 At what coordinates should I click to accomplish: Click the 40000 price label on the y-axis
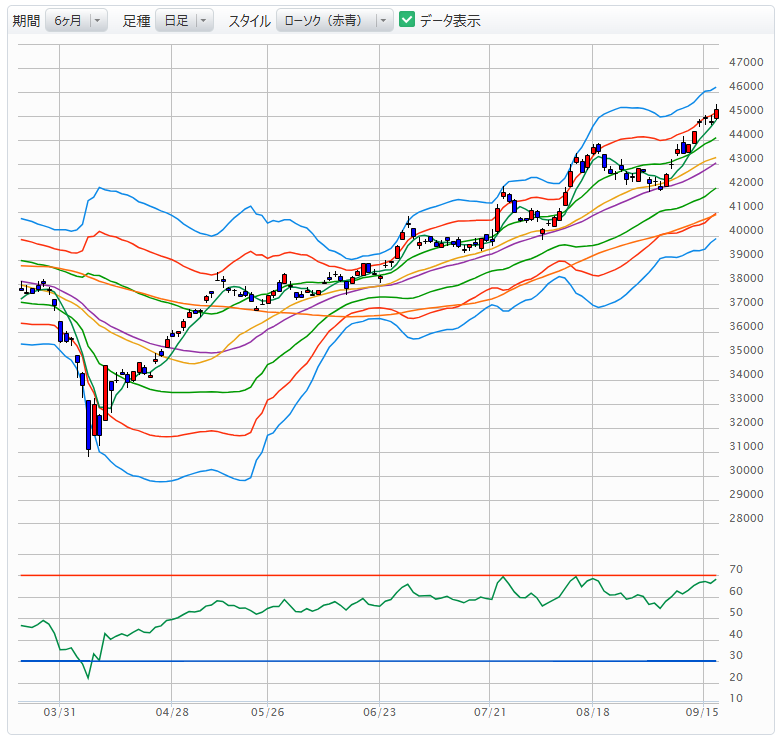coord(746,230)
